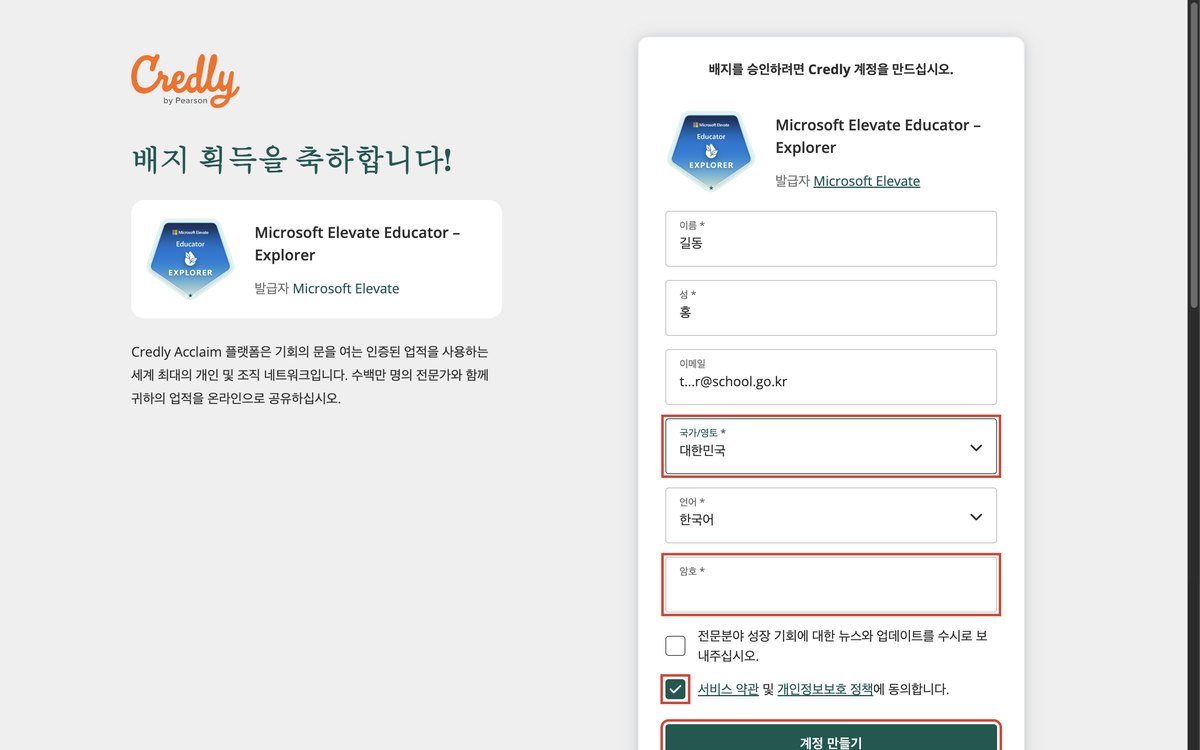The height and width of the screenshot is (750, 1200).
Task: Click the form title about creating Credly account
Action: 831,69
